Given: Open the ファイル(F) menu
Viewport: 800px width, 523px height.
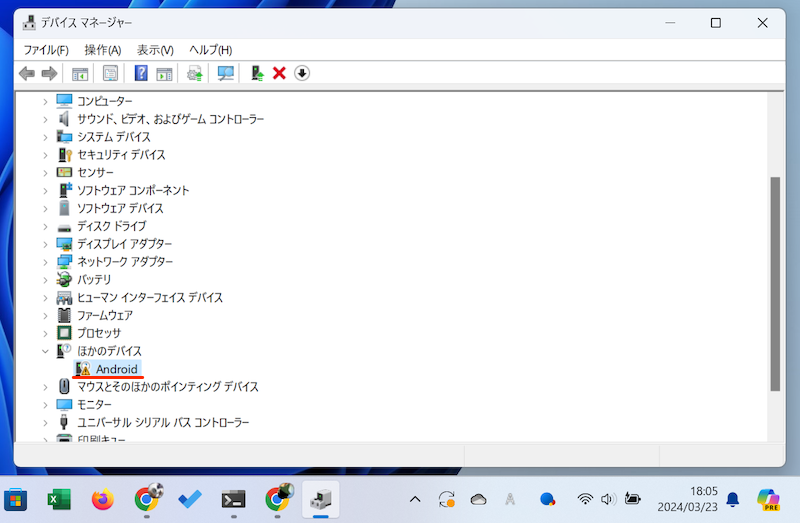Looking at the screenshot, I should pyautogui.click(x=46, y=50).
